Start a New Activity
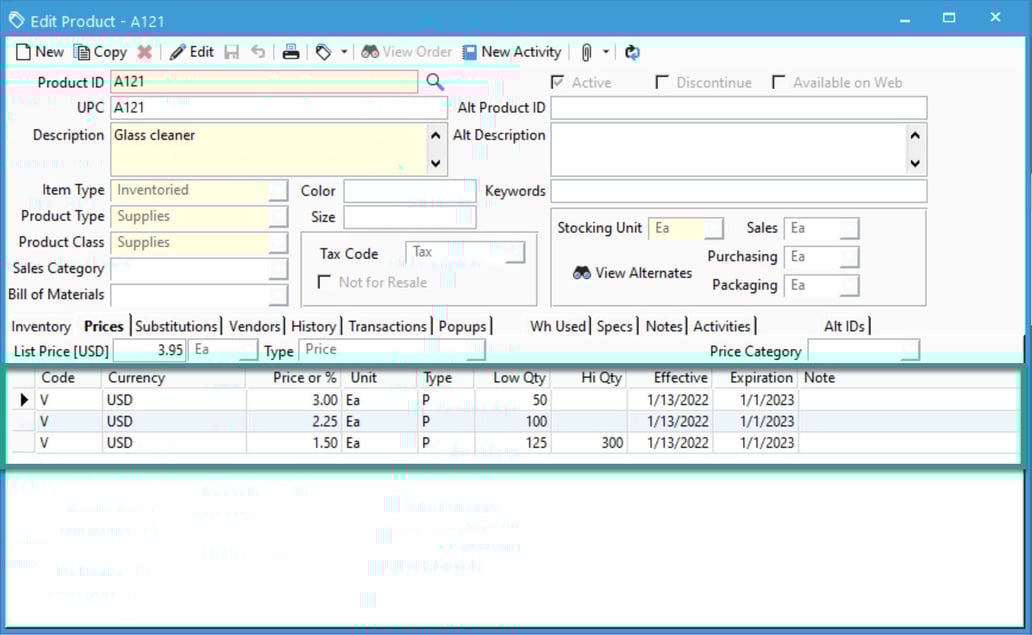 tap(511, 51)
